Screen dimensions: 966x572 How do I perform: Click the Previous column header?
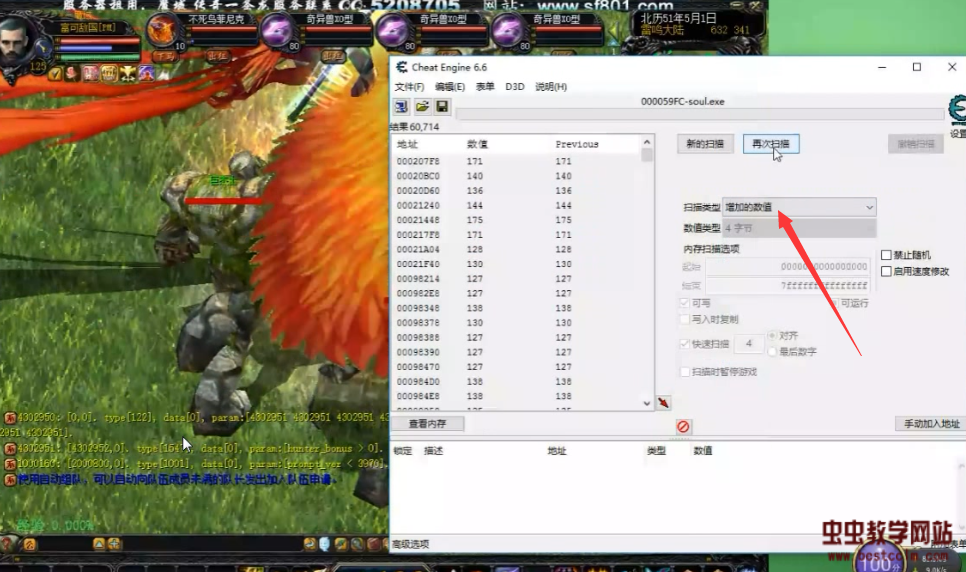(x=577, y=144)
